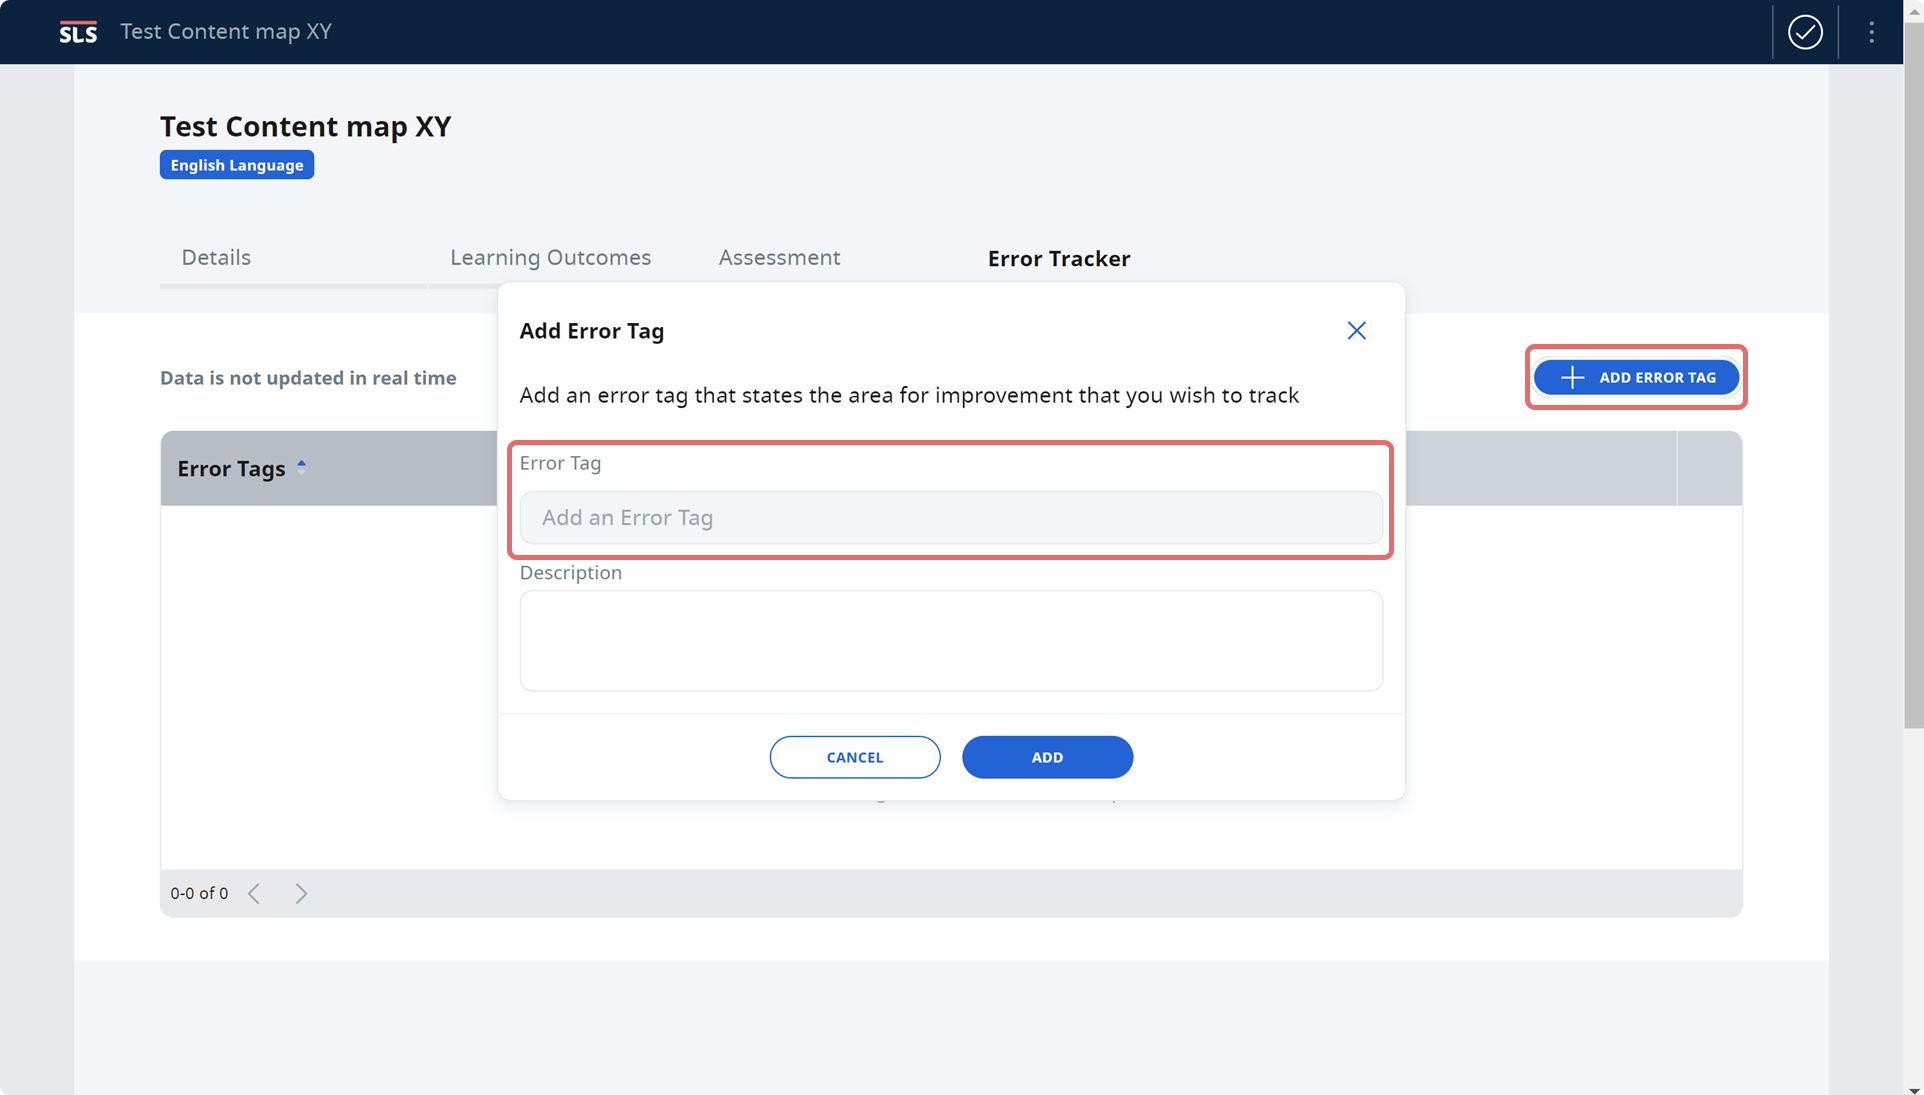Select the Assessment tab
1924x1095 pixels.
click(778, 258)
